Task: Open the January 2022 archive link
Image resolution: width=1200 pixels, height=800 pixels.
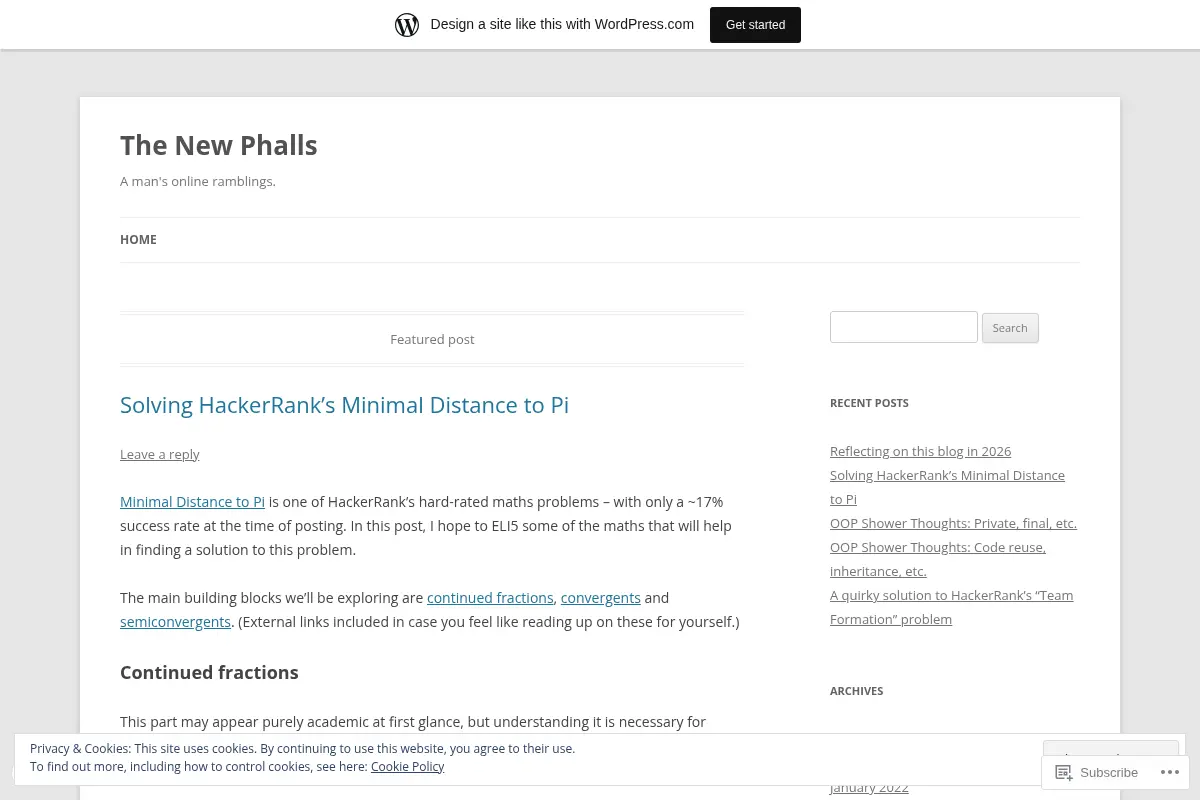Action: tap(869, 788)
